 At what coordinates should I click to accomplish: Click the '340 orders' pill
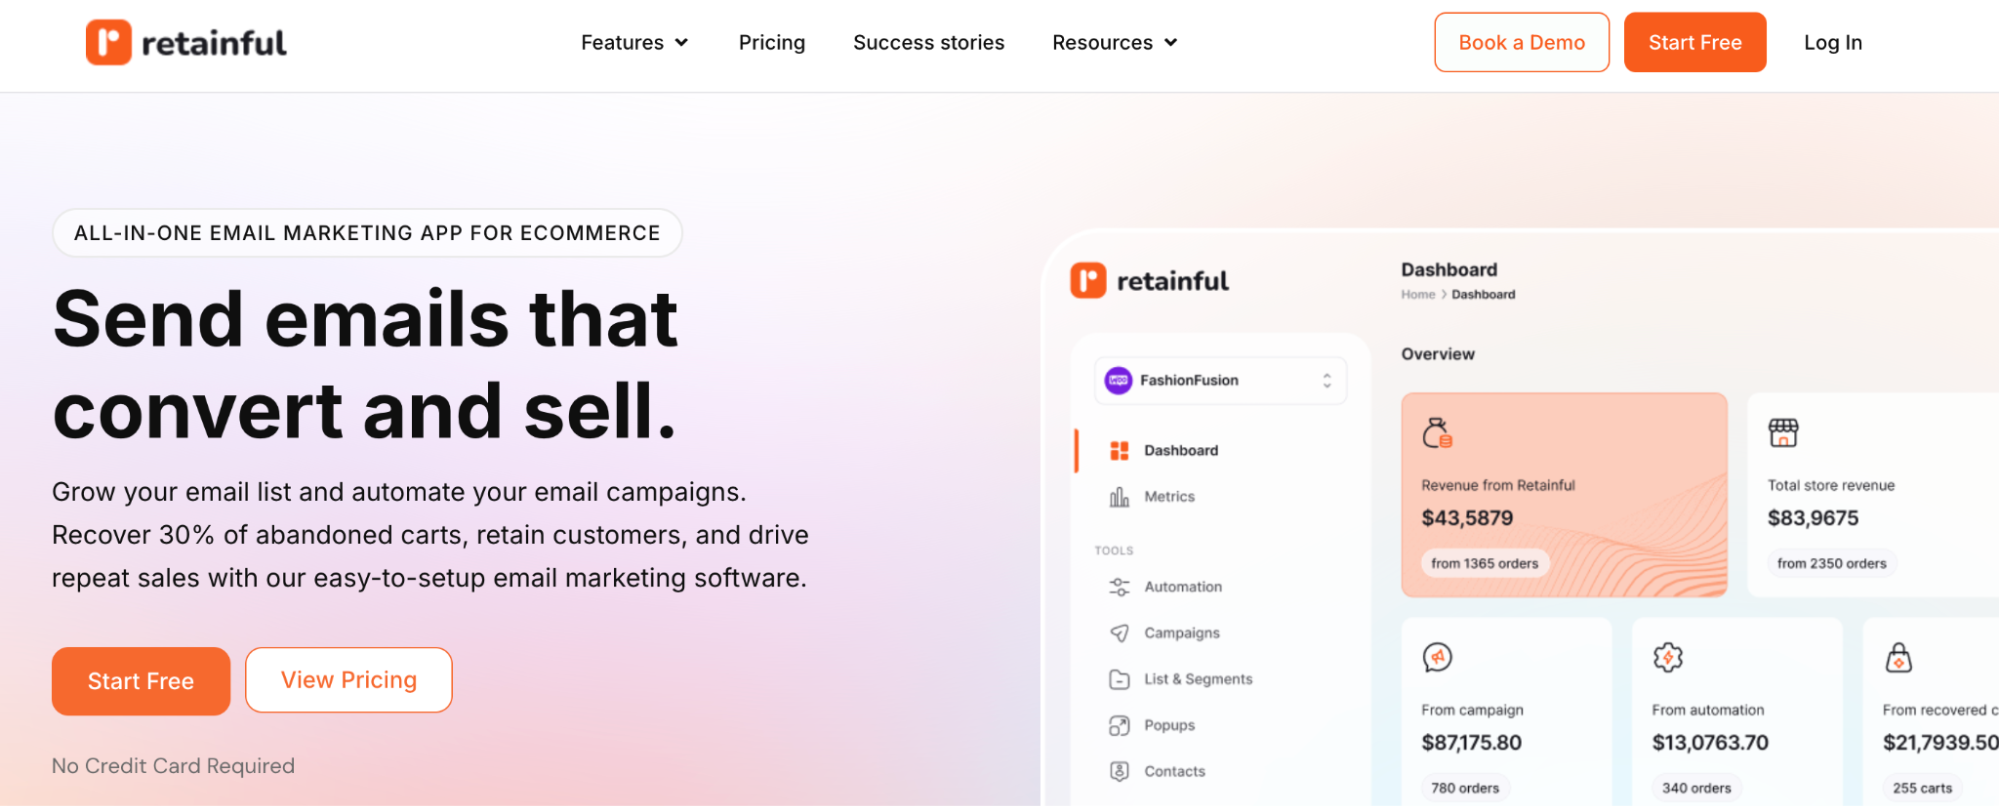(1696, 788)
